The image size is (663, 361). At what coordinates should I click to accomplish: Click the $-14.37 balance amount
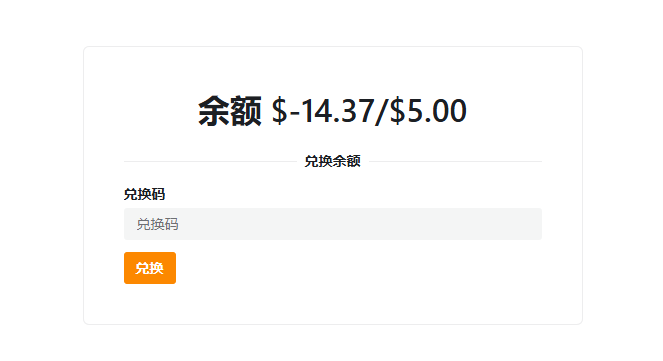point(323,111)
